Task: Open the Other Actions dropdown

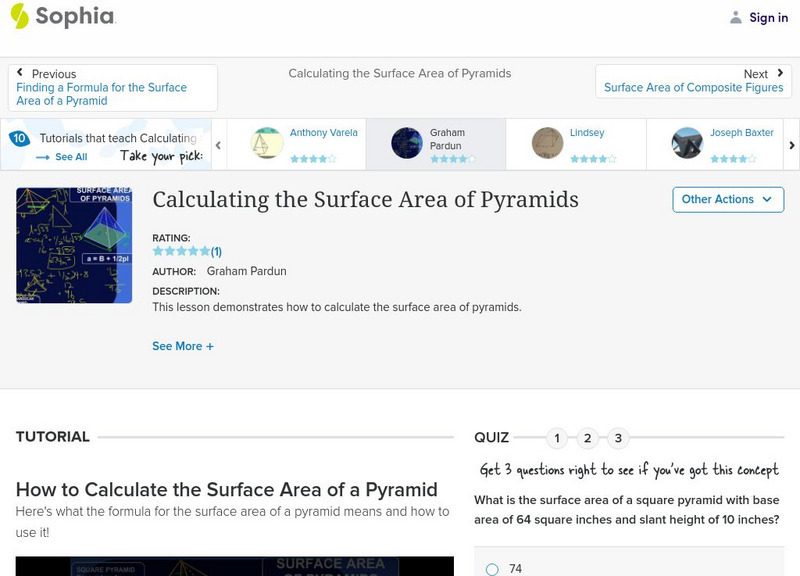Action: pos(728,199)
